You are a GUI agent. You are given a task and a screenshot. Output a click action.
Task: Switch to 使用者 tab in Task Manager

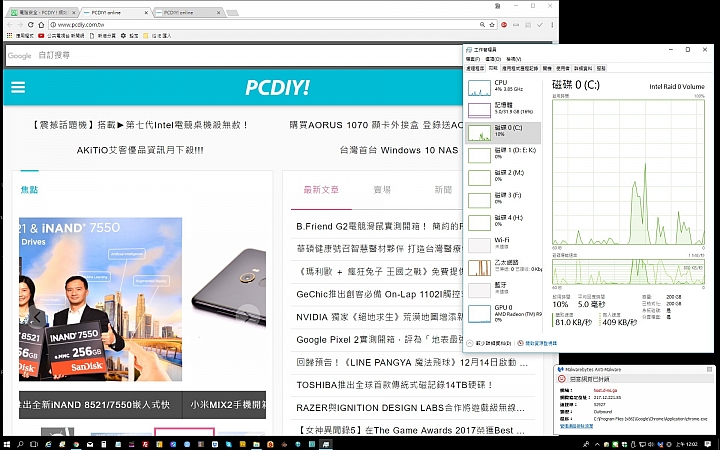(562, 68)
